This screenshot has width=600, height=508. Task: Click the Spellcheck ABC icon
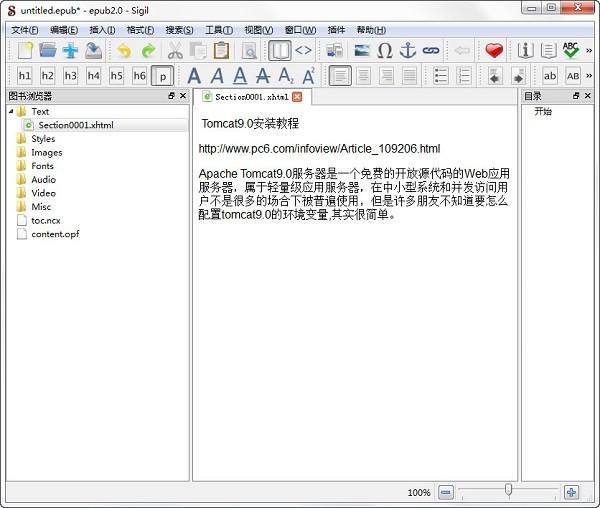tap(571, 50)
